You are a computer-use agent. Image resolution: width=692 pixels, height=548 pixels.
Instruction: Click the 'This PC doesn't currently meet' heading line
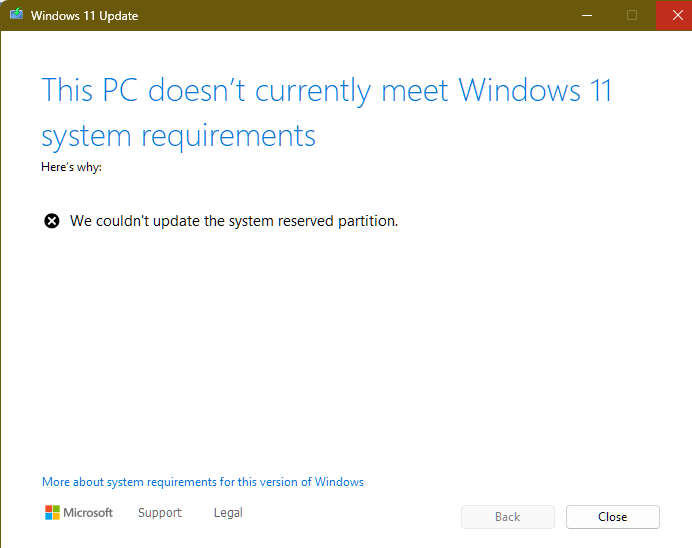[x=327, y=90]
